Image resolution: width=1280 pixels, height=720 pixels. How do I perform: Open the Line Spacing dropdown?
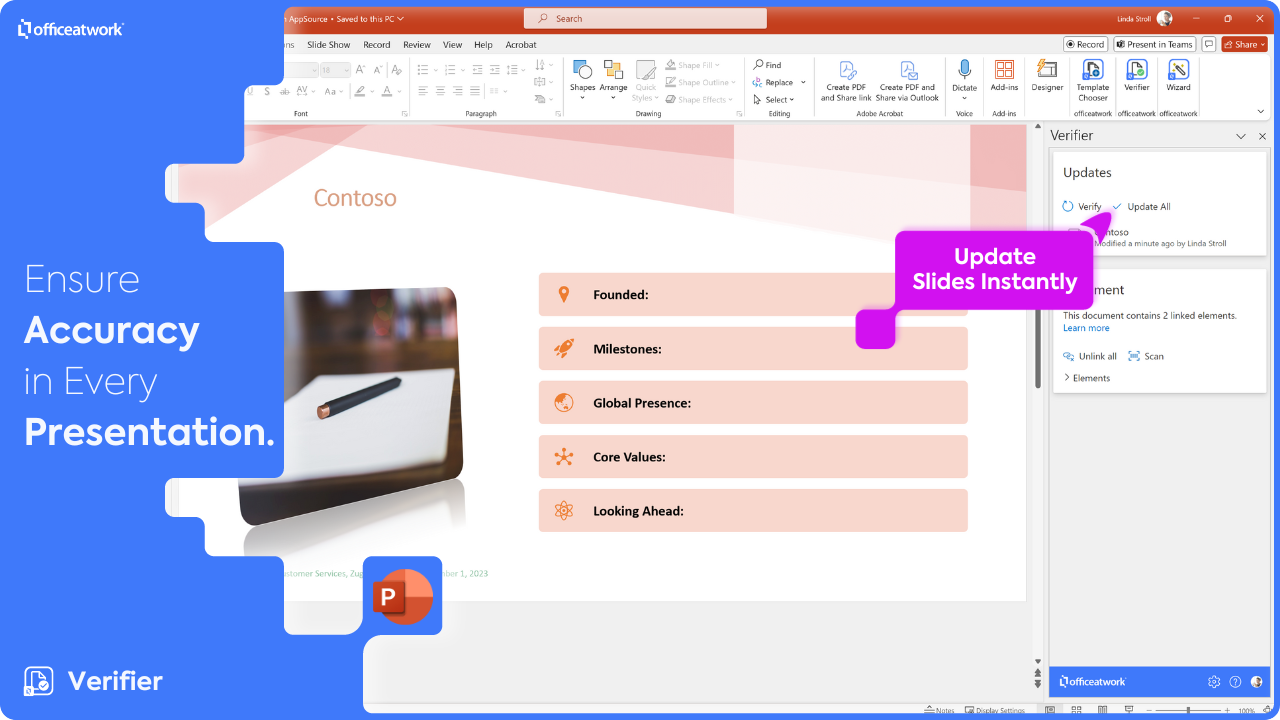(517, 70)
